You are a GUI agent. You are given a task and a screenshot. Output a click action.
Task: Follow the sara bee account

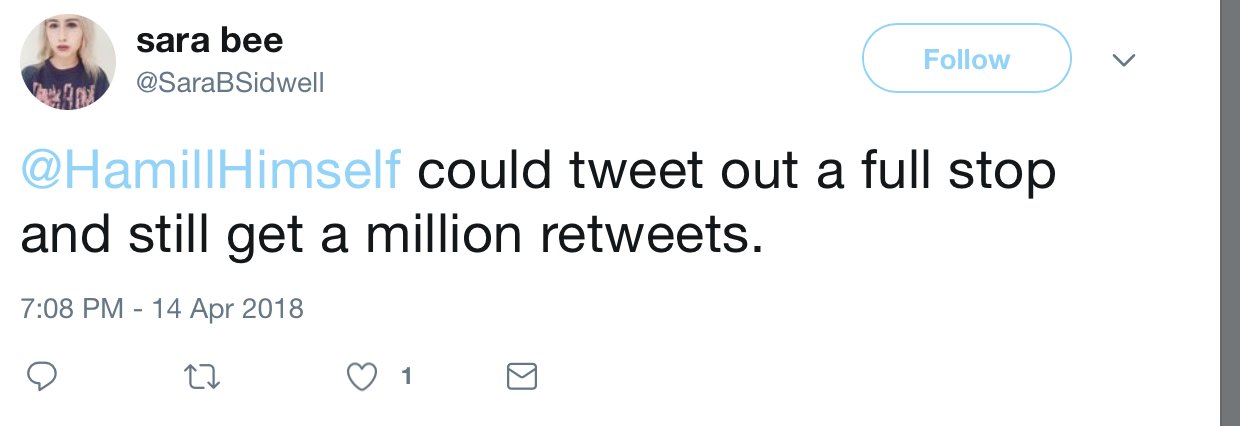tap(966, 60)
